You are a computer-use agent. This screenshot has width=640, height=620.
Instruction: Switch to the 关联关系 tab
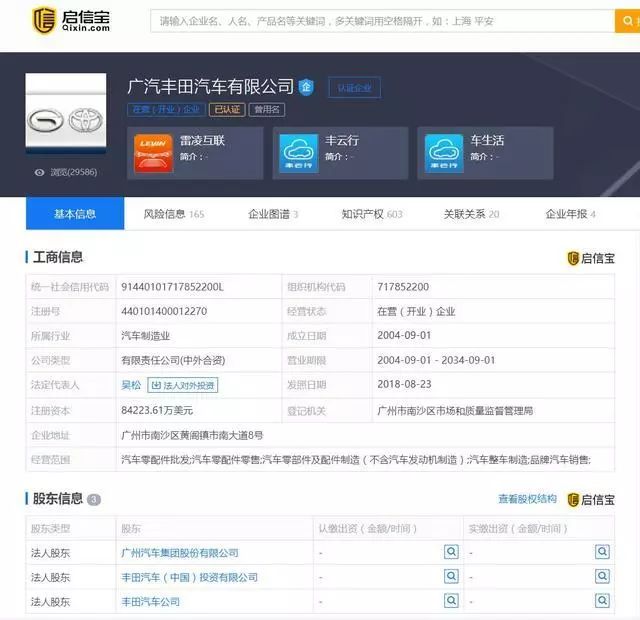pyautogui.click(x=471, y=214)
